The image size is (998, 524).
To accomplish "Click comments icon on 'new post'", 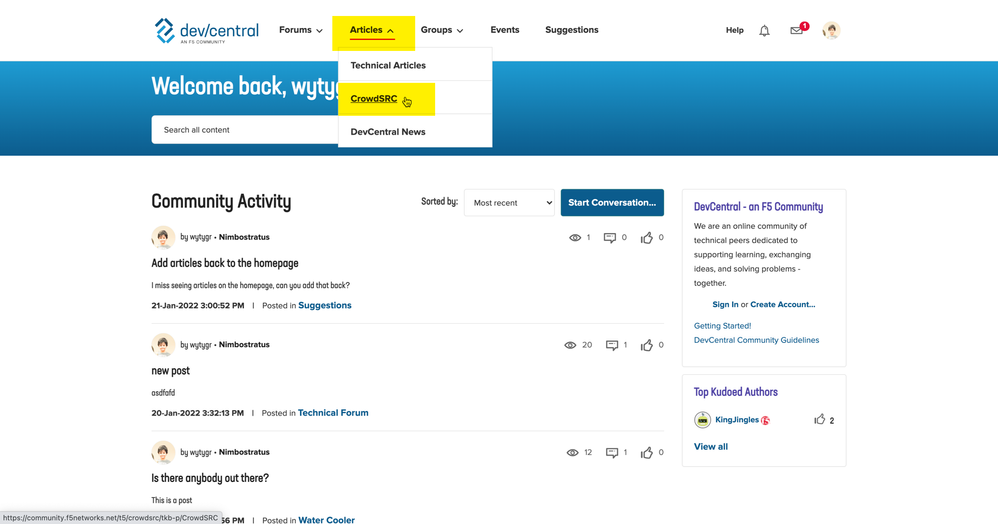I will coord(612,345).
